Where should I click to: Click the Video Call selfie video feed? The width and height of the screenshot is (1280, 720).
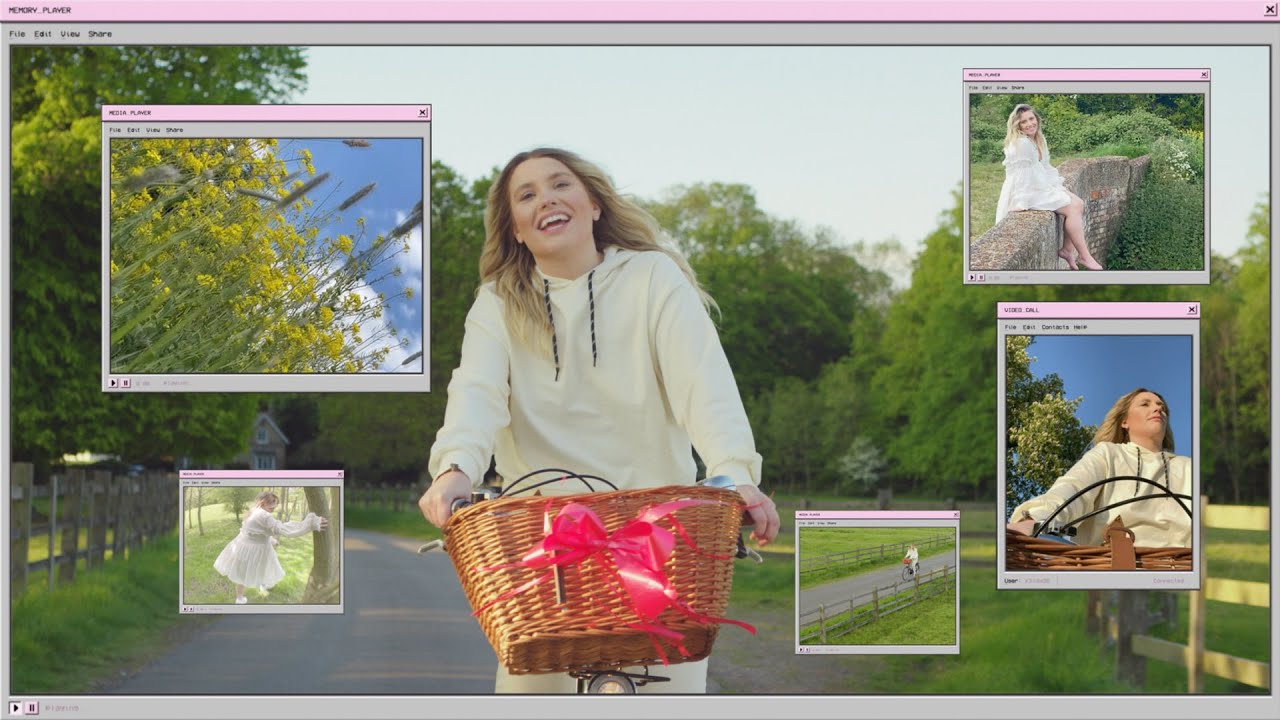click(x=1098, y=452)
